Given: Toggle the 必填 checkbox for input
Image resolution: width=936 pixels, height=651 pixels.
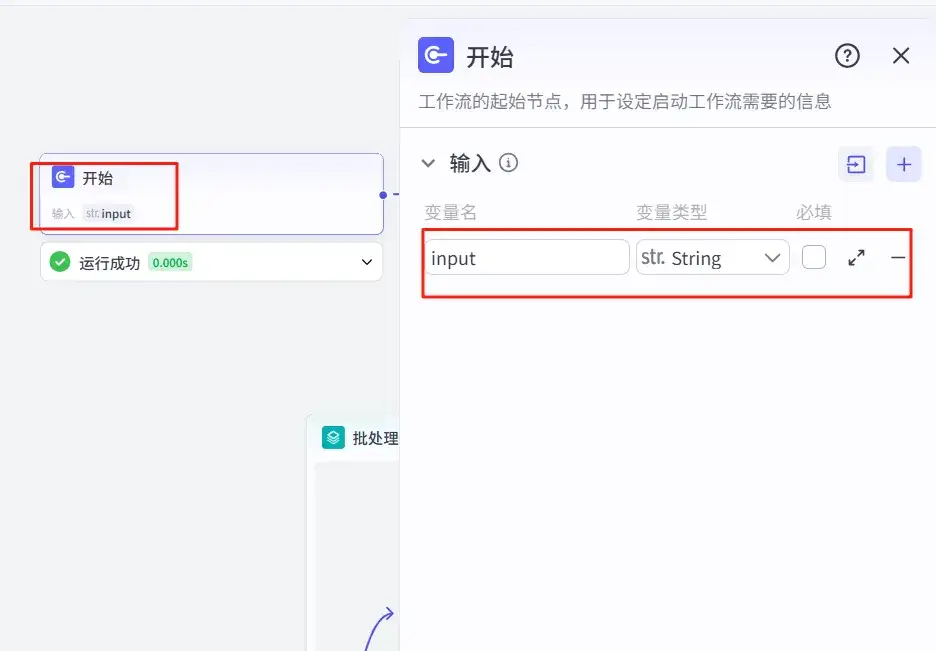Looking at the screenshot, I should coord(814,257).
